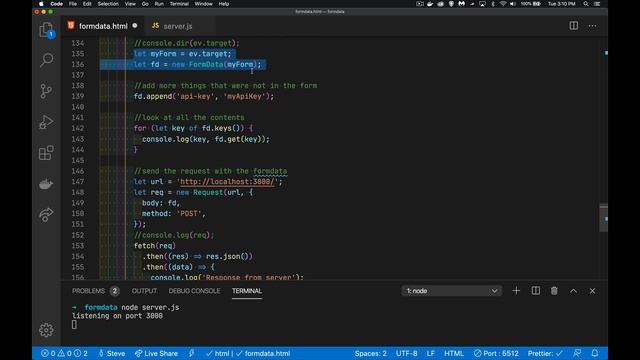Click the volume icon in menu bar
Viewport: 640px width, 360px height.
[513, 4]
